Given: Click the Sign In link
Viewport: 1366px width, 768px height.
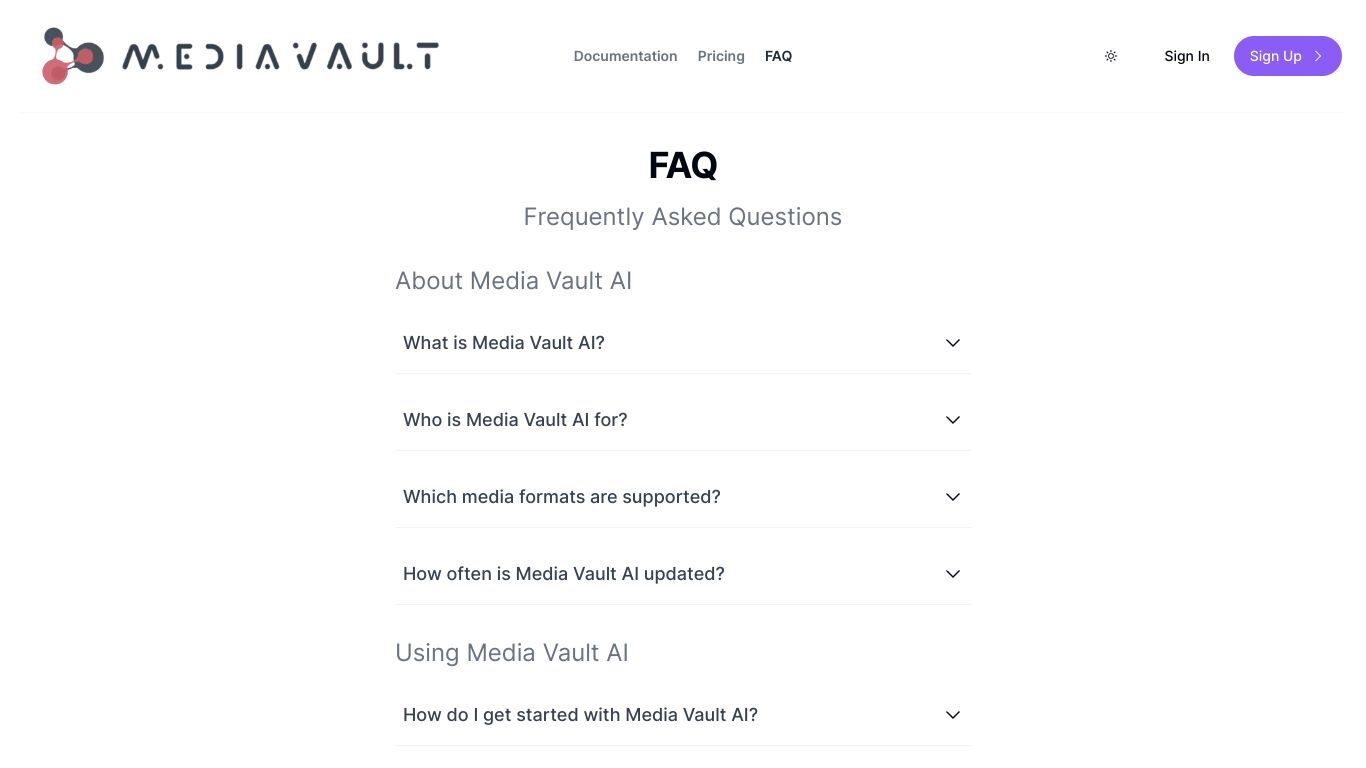Looking at the screenshot, I should 1187,56.
